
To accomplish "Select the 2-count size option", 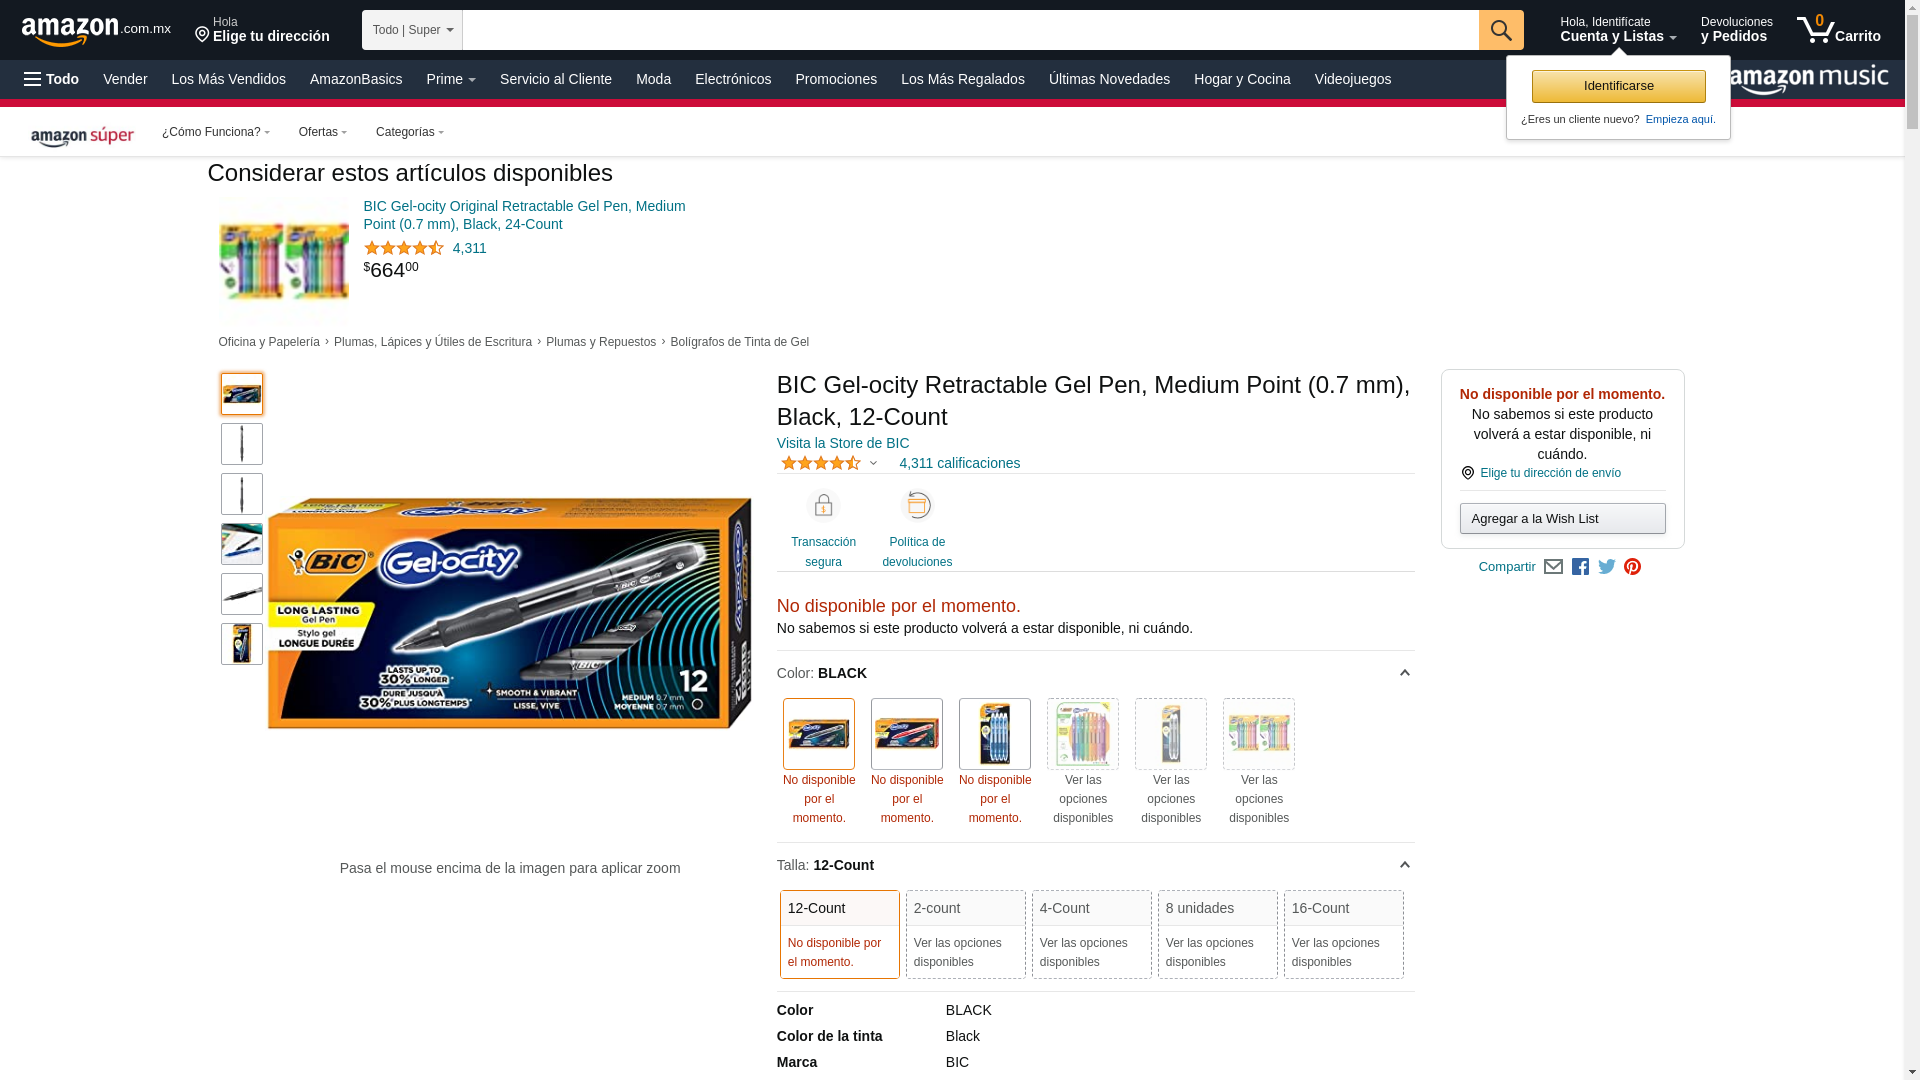I will (x=965, y=933).
